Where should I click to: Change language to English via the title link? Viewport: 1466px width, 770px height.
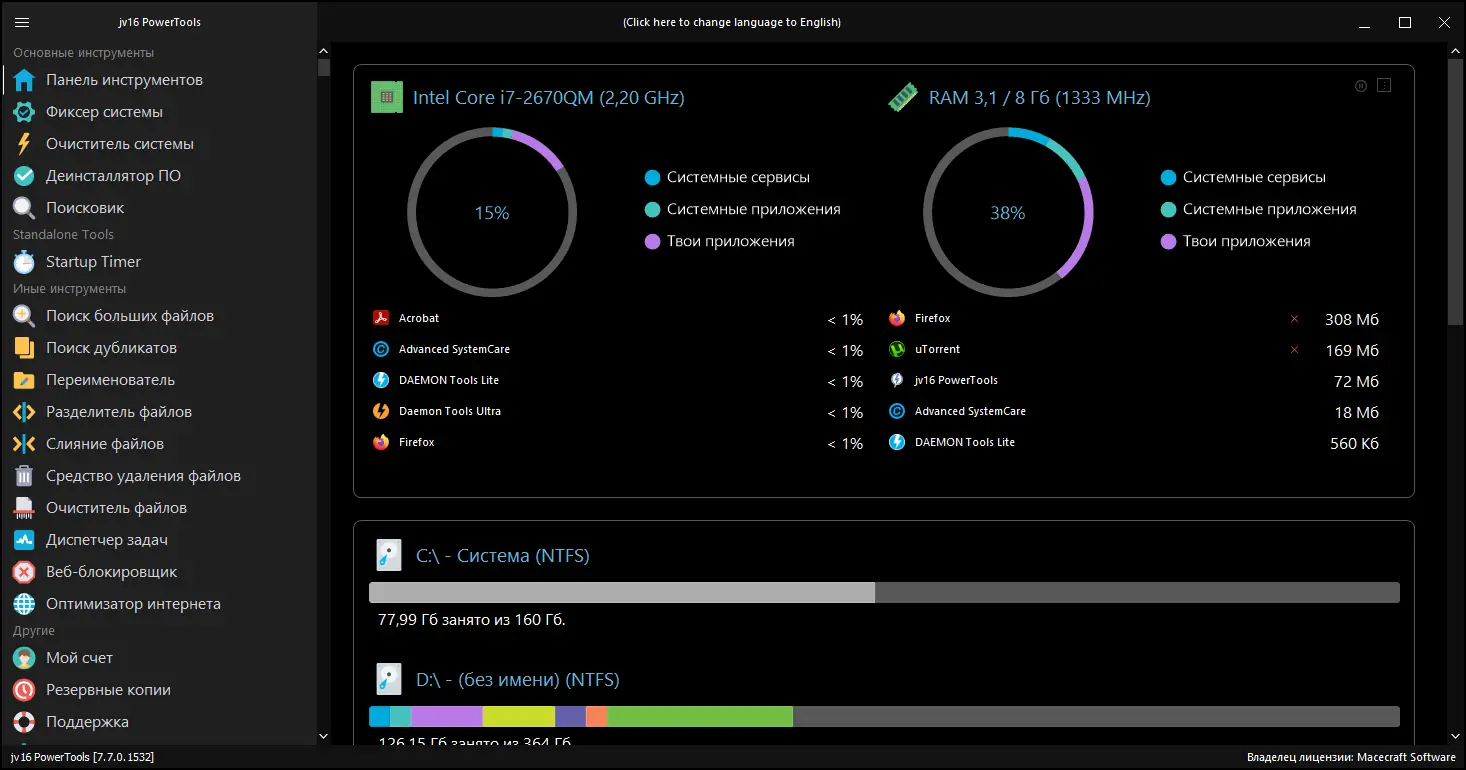point(732,22)
